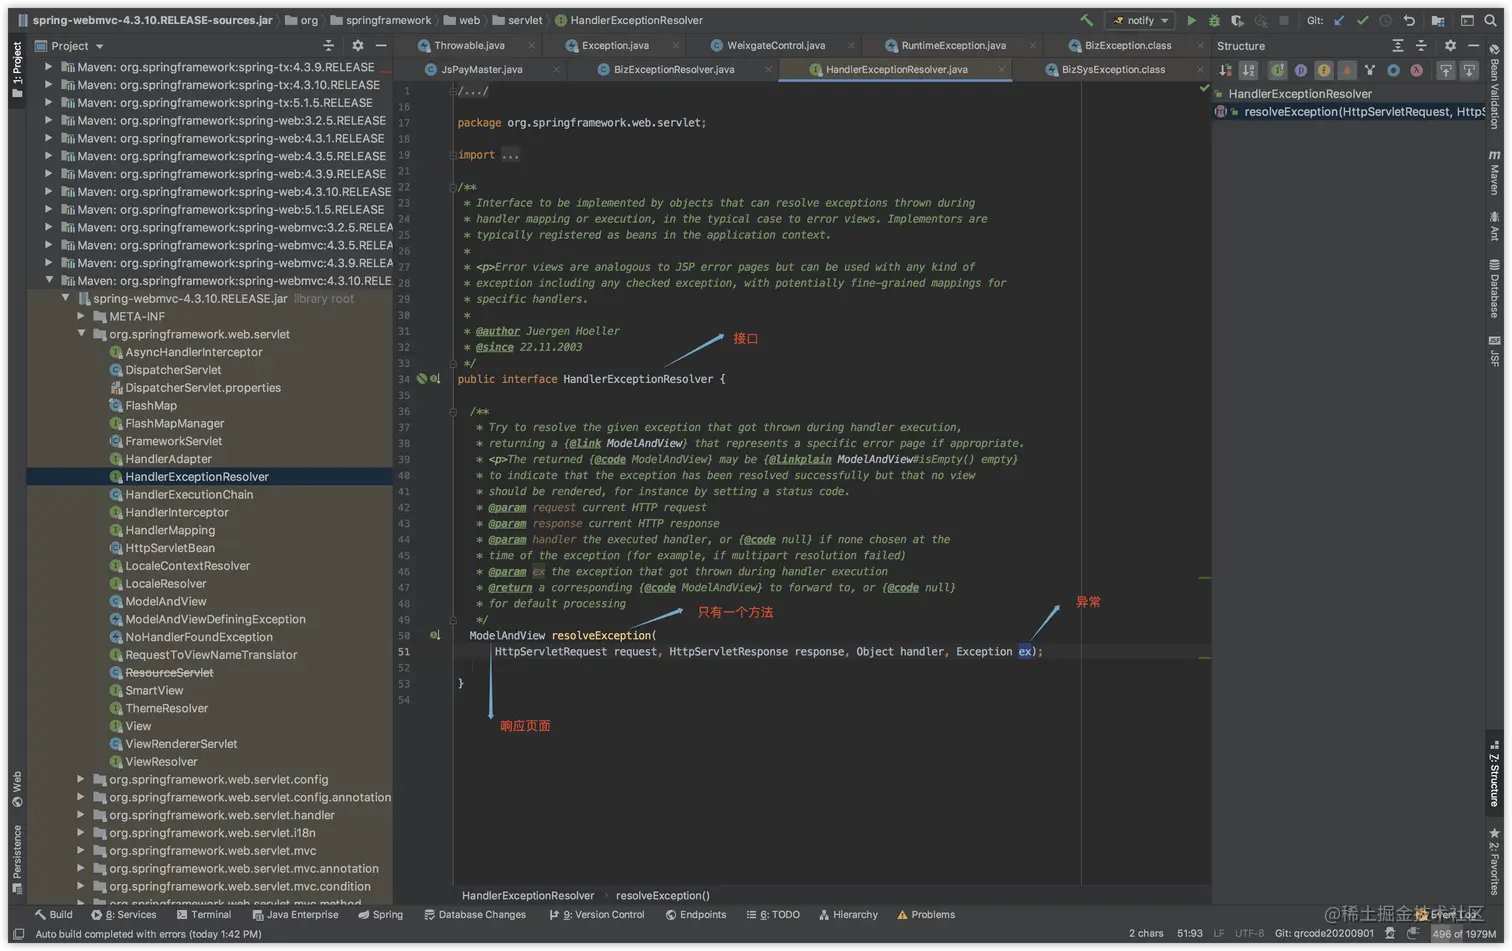1512x951 pixels.
Task: Build project using the hammer icon
Action: tap(1086, 20)
